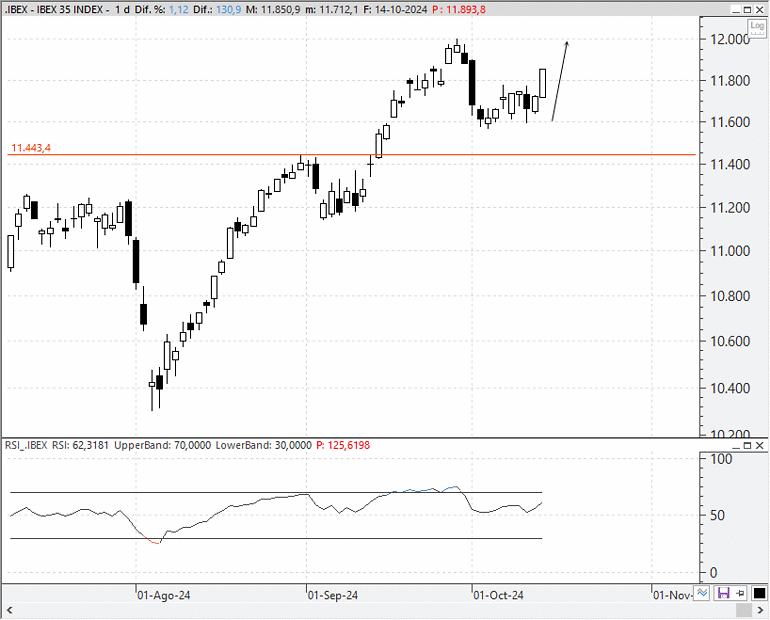Viewport: 770px width, 620px height.
Task: Click the horizontal scrollbar thumb
Action: 744,610
